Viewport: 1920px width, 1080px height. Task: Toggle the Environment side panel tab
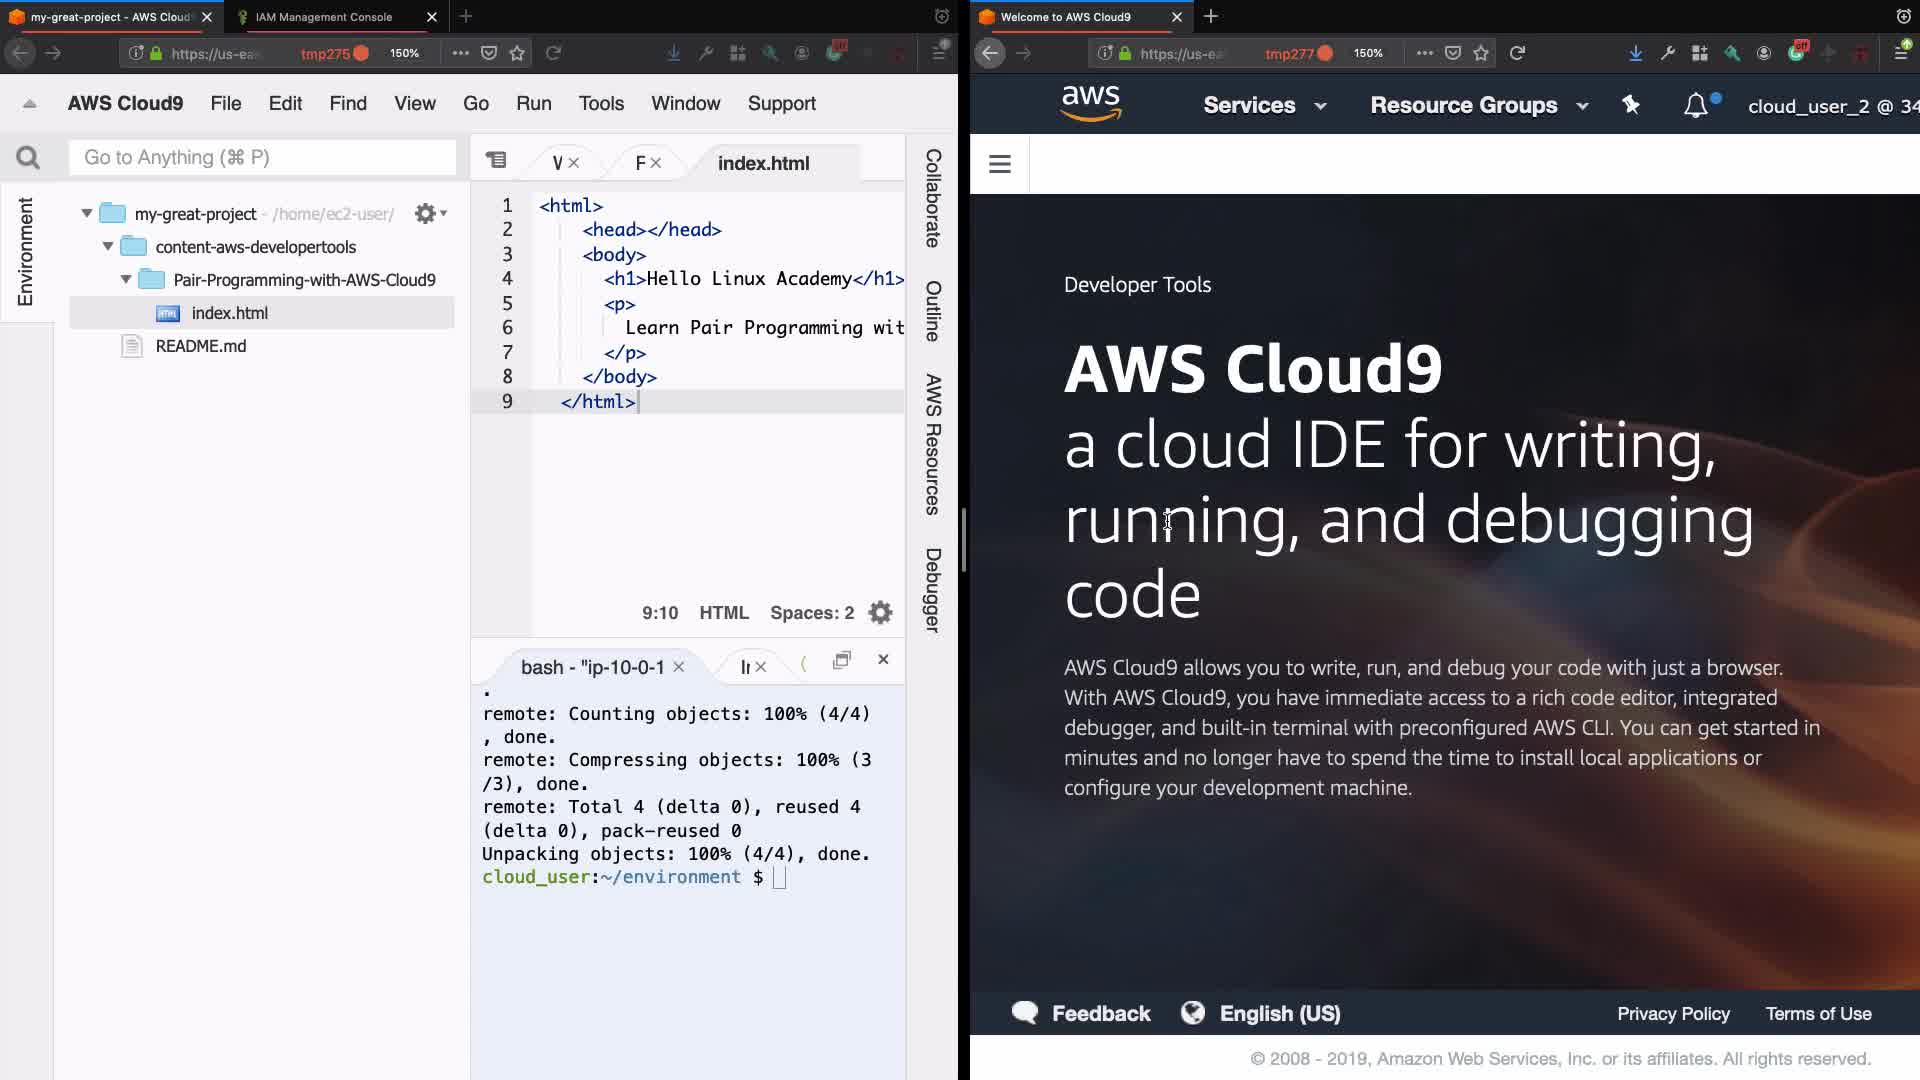(x=26, y=251)
